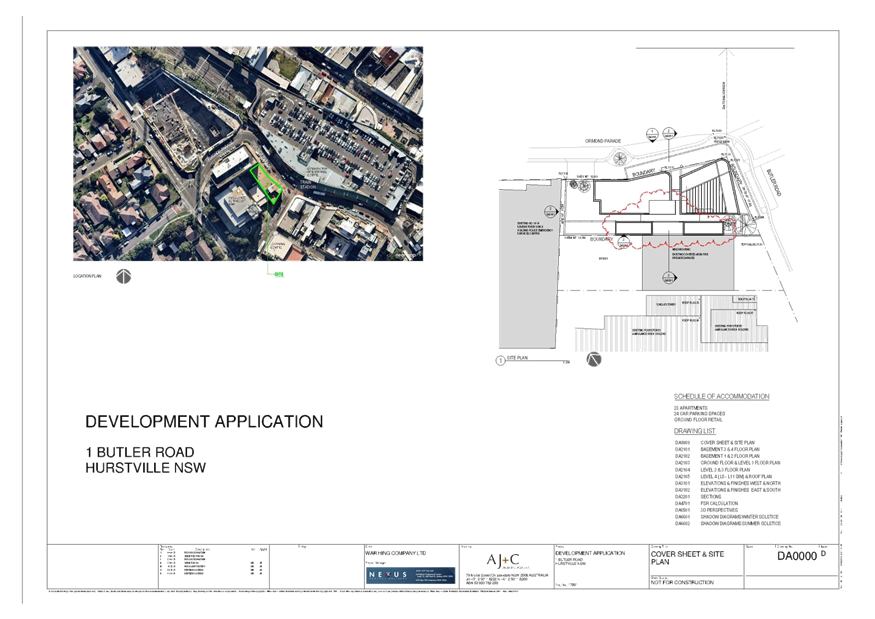This screenshot has height=619, width=875.
Task: Click the drawing list schedule text
Action: coord(726,458)
